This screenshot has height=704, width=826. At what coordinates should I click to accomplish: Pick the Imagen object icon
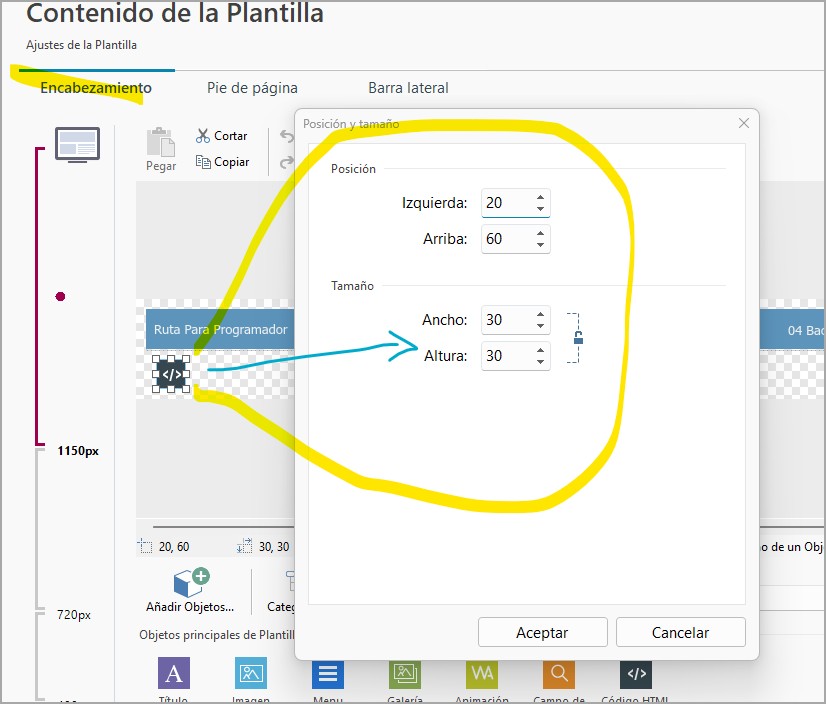[x=250, y=673]
